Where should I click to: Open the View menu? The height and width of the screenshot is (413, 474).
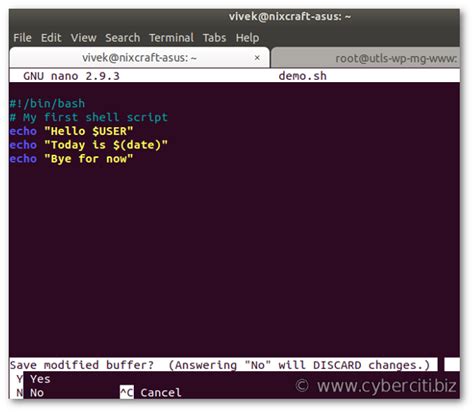point(83,38)
